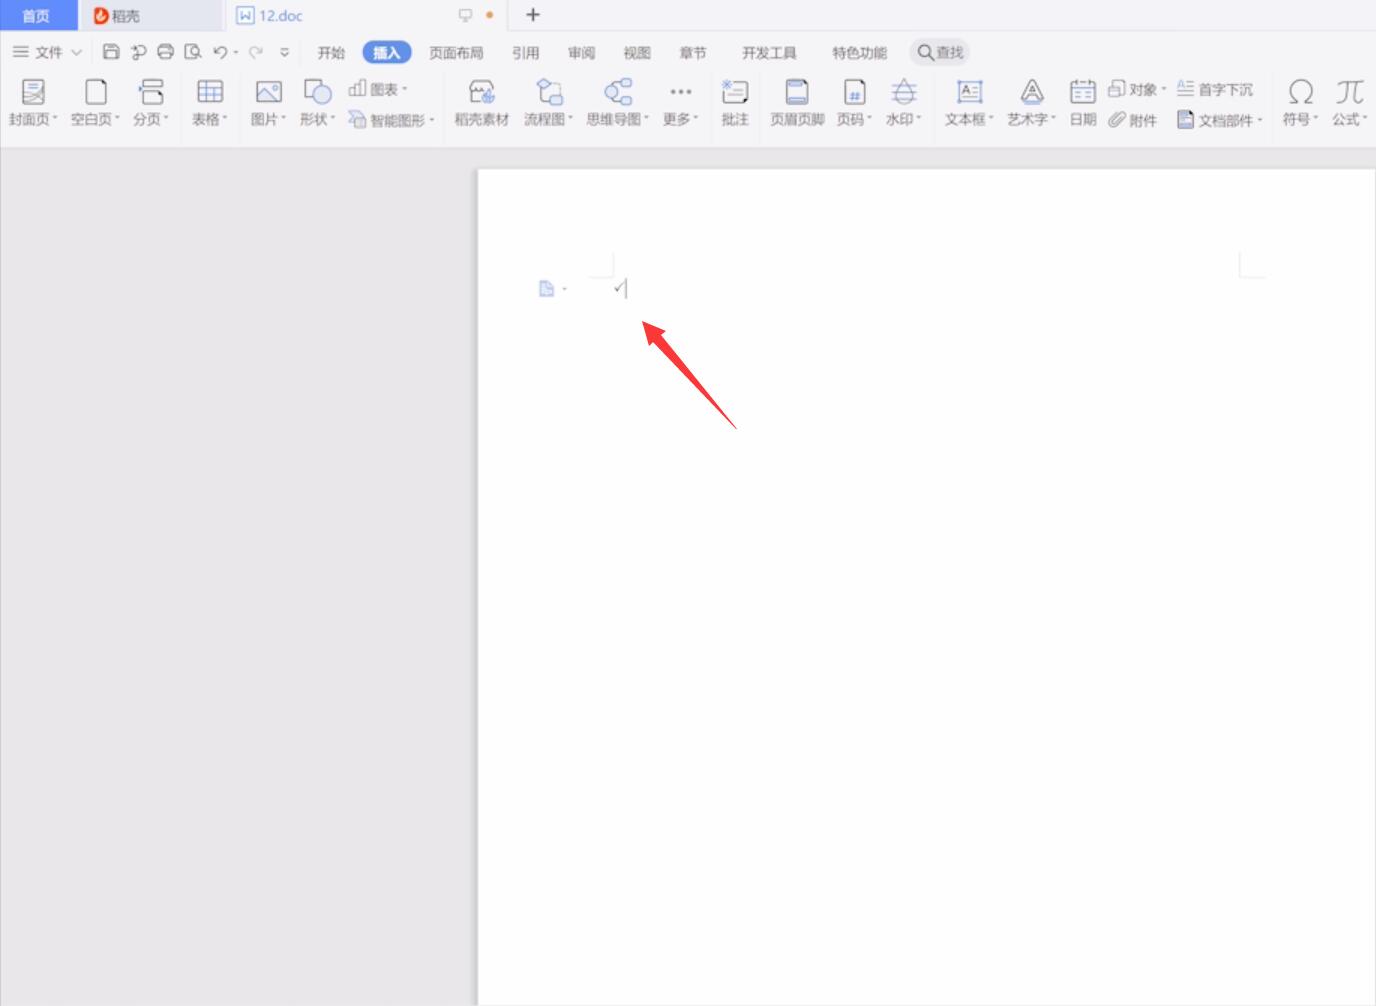Switch to the Start (开始) ribbon tab
The height and width of the screenshot is (1006, 1376).
(331, 53)
